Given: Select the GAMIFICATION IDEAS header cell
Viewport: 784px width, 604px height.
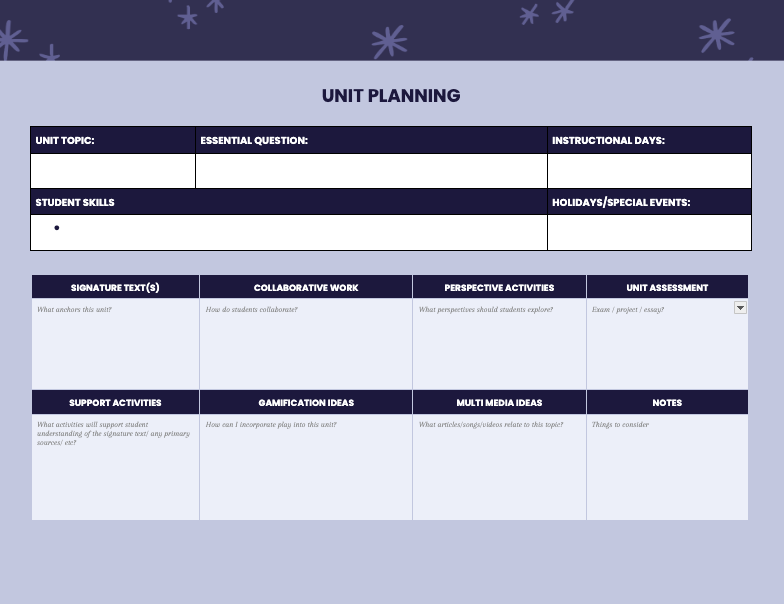Looking at the screenshot, I should tap(306, 402).
